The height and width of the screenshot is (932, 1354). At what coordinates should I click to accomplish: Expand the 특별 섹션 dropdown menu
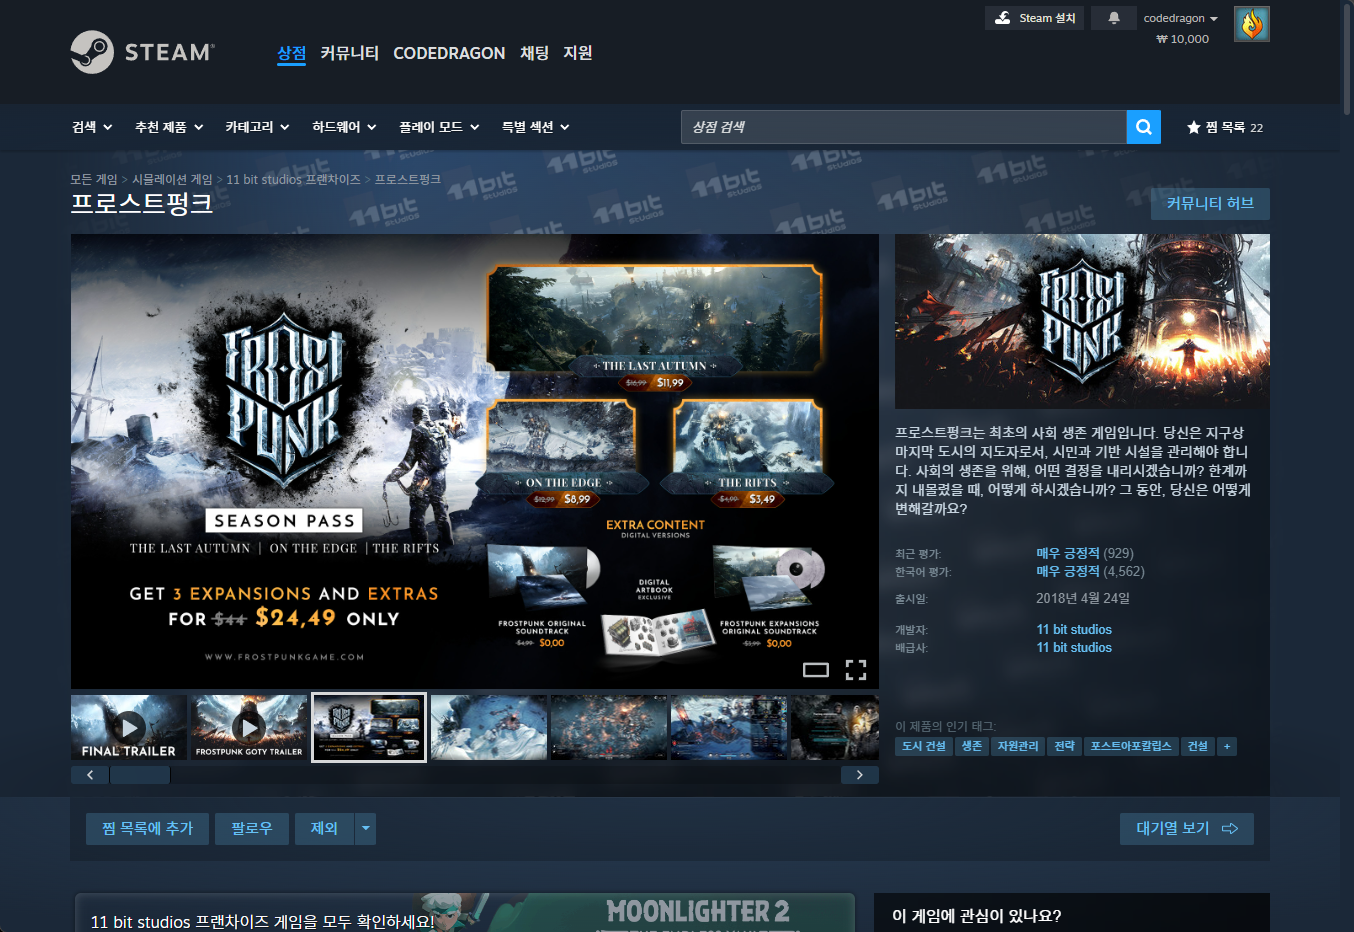click(535, 127)
